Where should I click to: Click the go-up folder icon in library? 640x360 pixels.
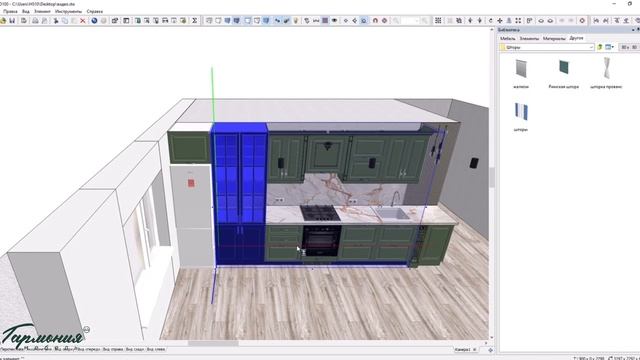click(600, 47)
